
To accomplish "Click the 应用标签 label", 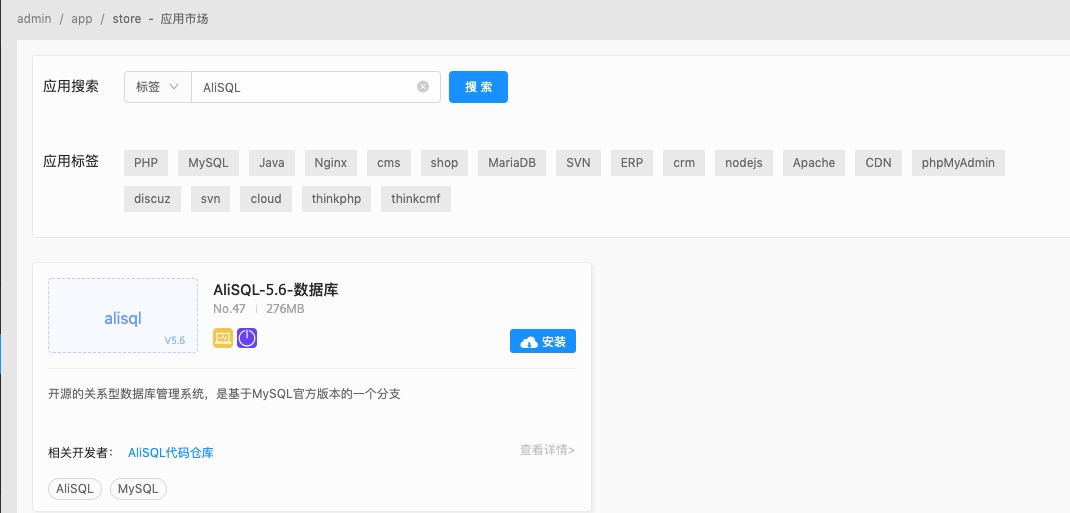I will pyautogui.click(x=71, y=161).
